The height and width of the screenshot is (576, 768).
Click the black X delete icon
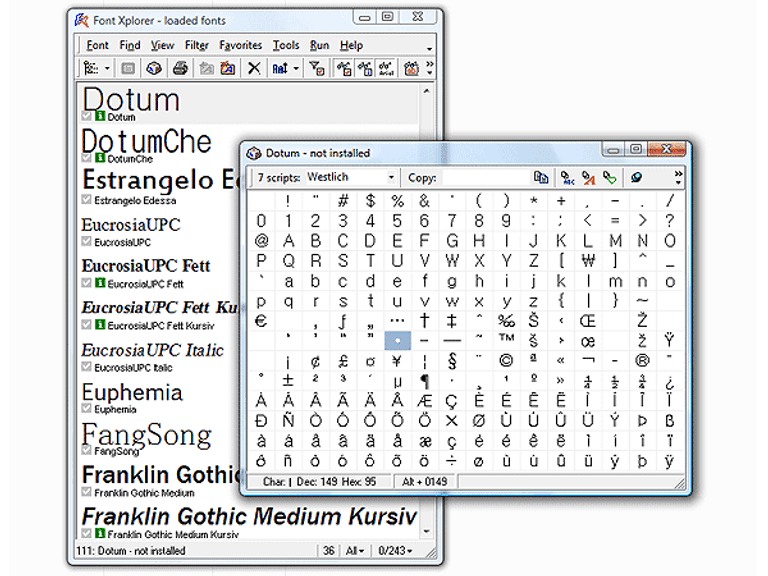(x=254, y=68)
